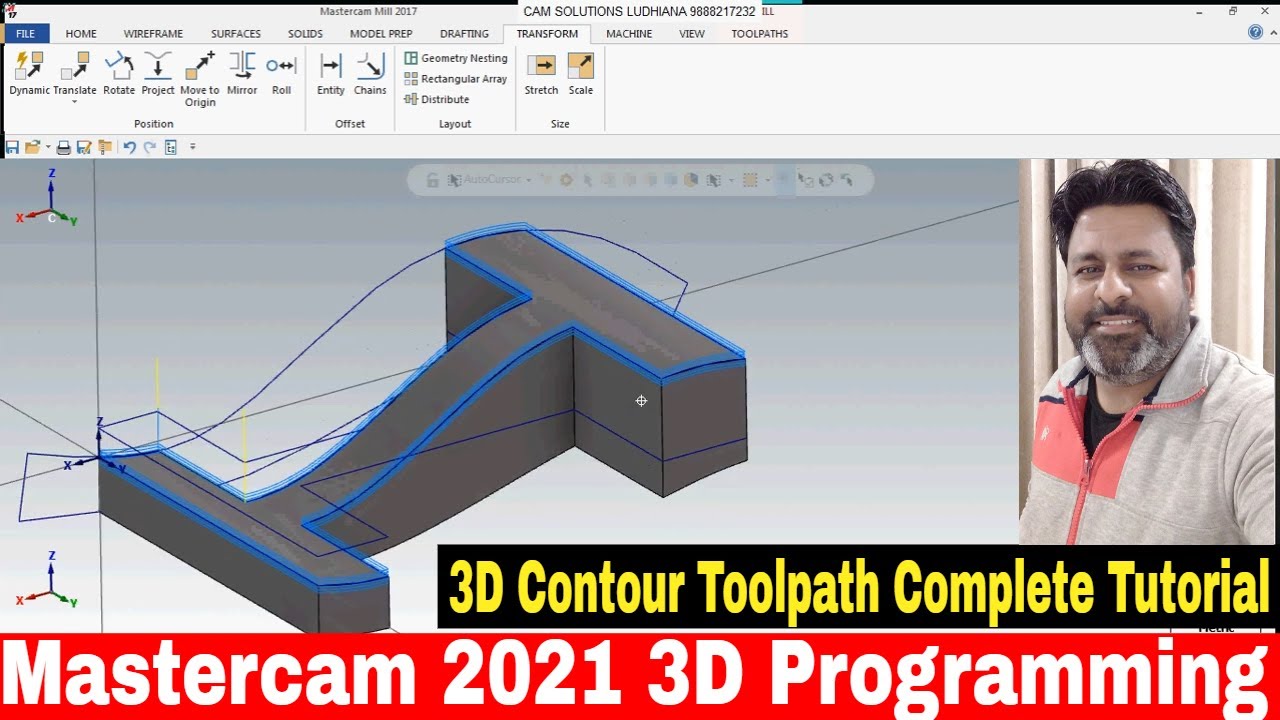This screenshot has width=1280, height=720.
Task: Click the Offset group label
Action: pyautogui.click(x=350, y=124)
